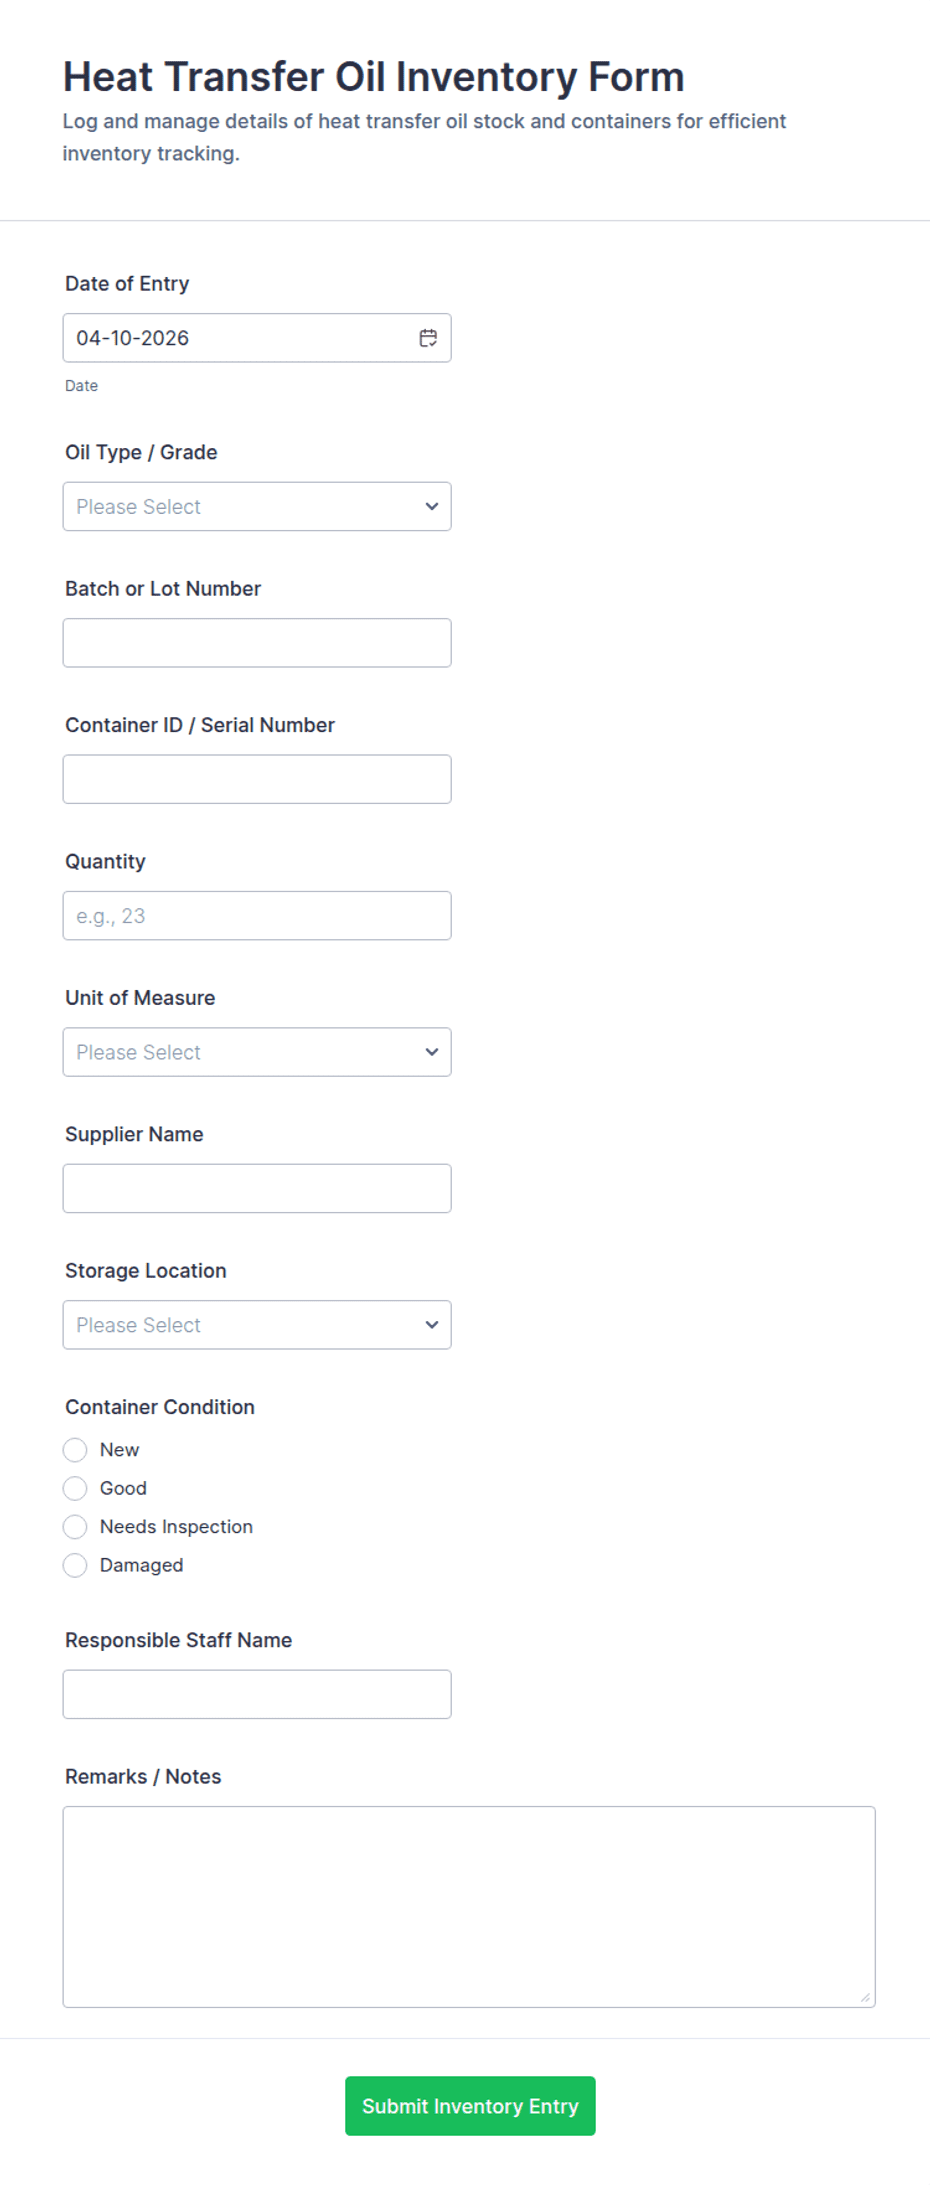Image resolution: width=930 pixels, height=2185 pixels.
Task: Click the Batch or Lot Number field
Action: pos(257,643)
